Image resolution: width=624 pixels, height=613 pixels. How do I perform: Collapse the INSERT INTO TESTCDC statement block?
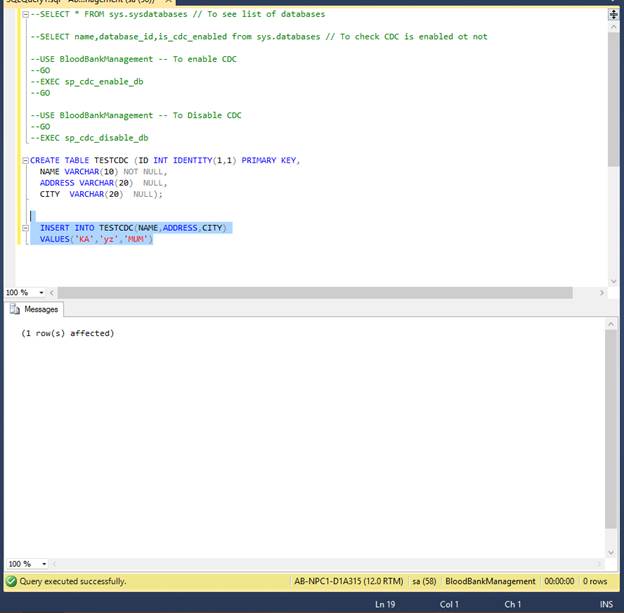[x=25, y=228]
